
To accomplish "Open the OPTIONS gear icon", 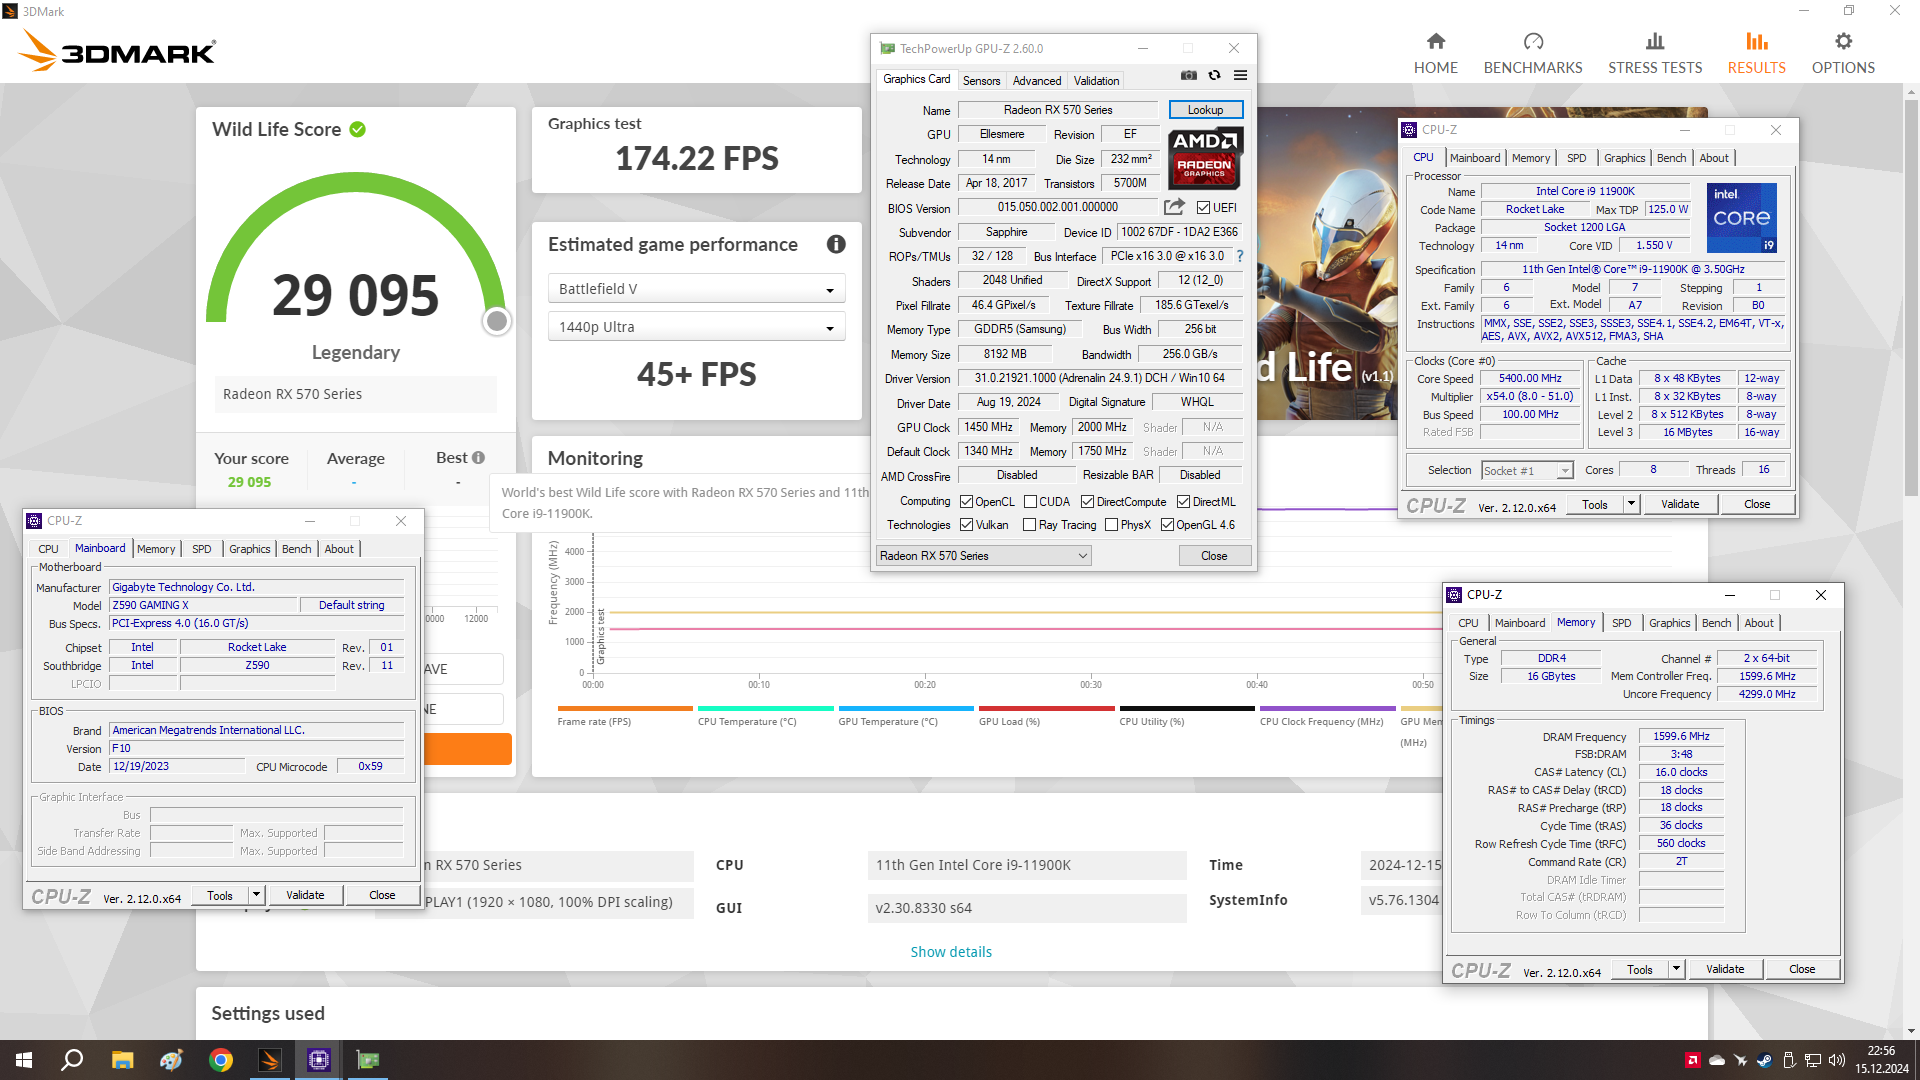I will [1843, 41].
